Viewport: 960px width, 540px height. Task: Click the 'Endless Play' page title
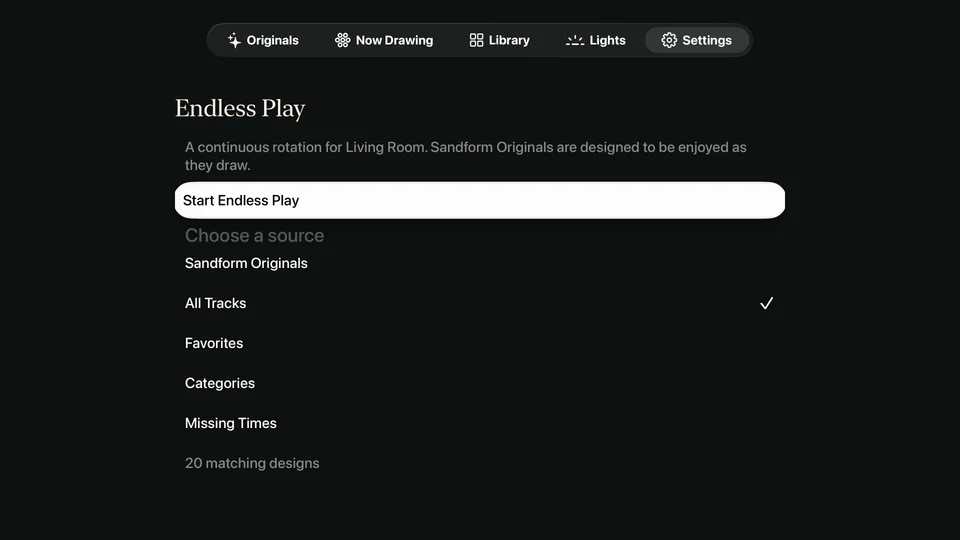click(x=240, y=108)
